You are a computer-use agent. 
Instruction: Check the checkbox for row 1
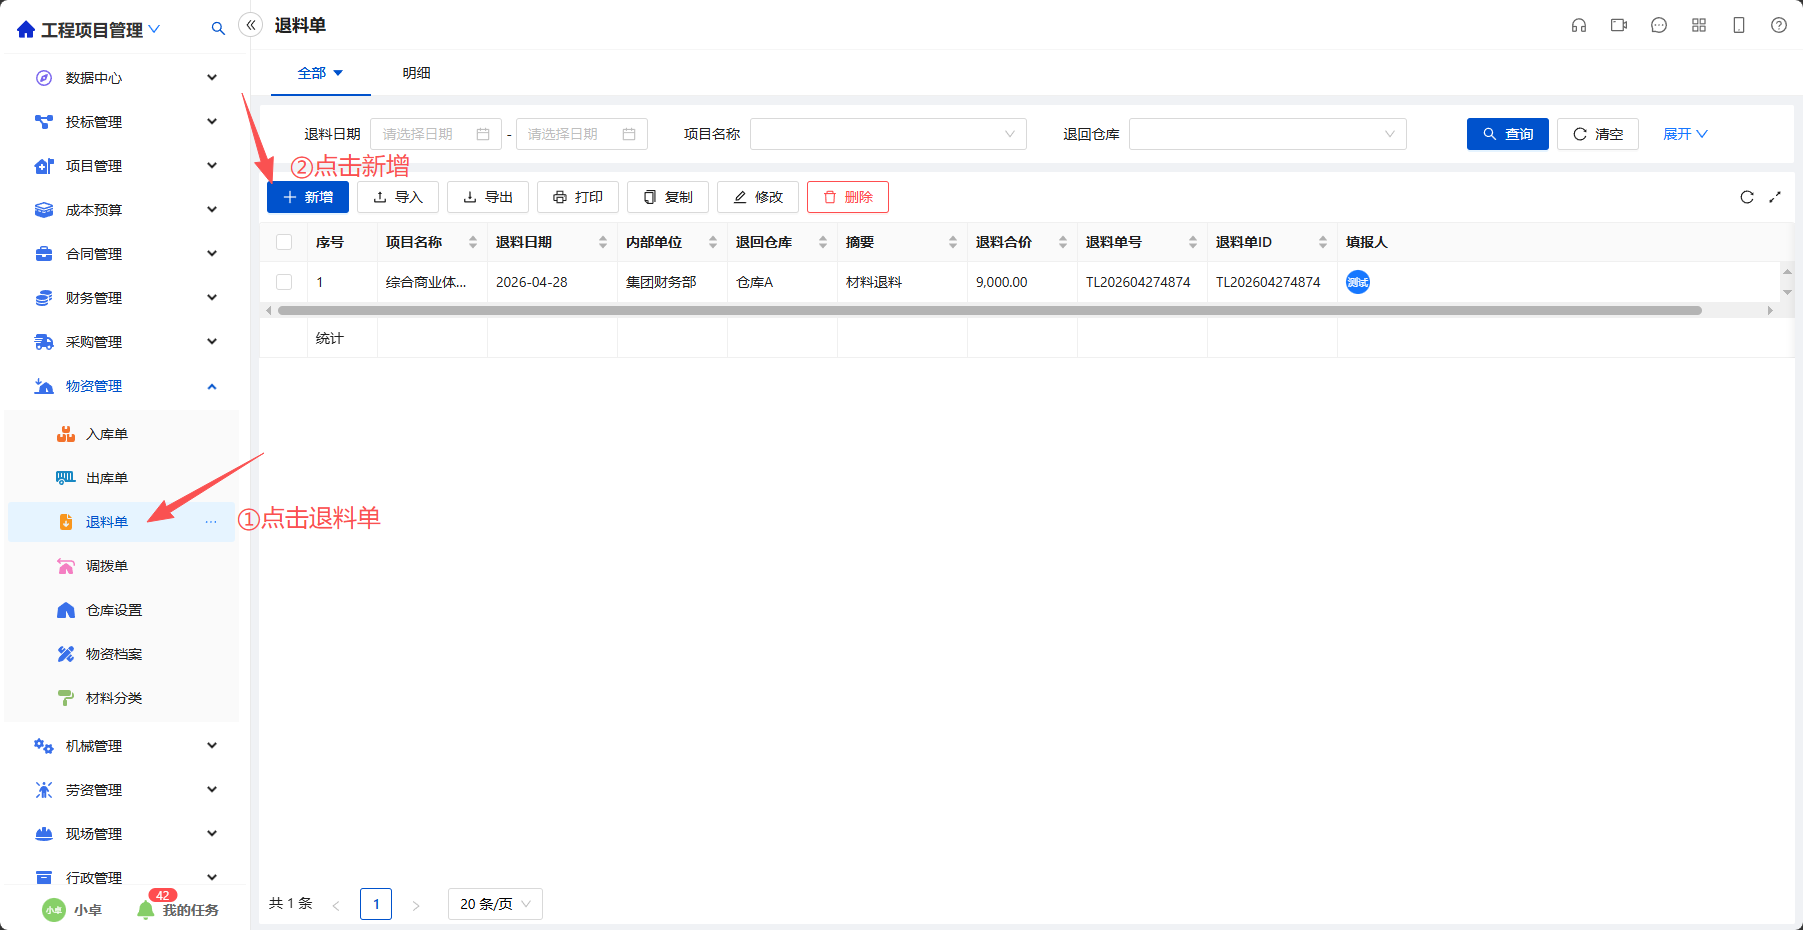(284, 282)
